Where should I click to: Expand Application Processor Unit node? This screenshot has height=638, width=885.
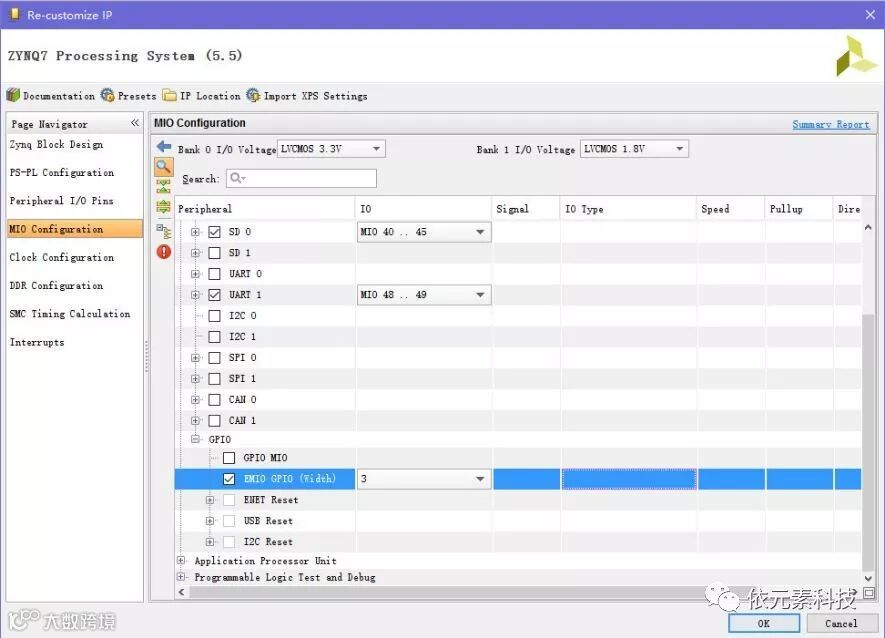(x=181, y=560)
